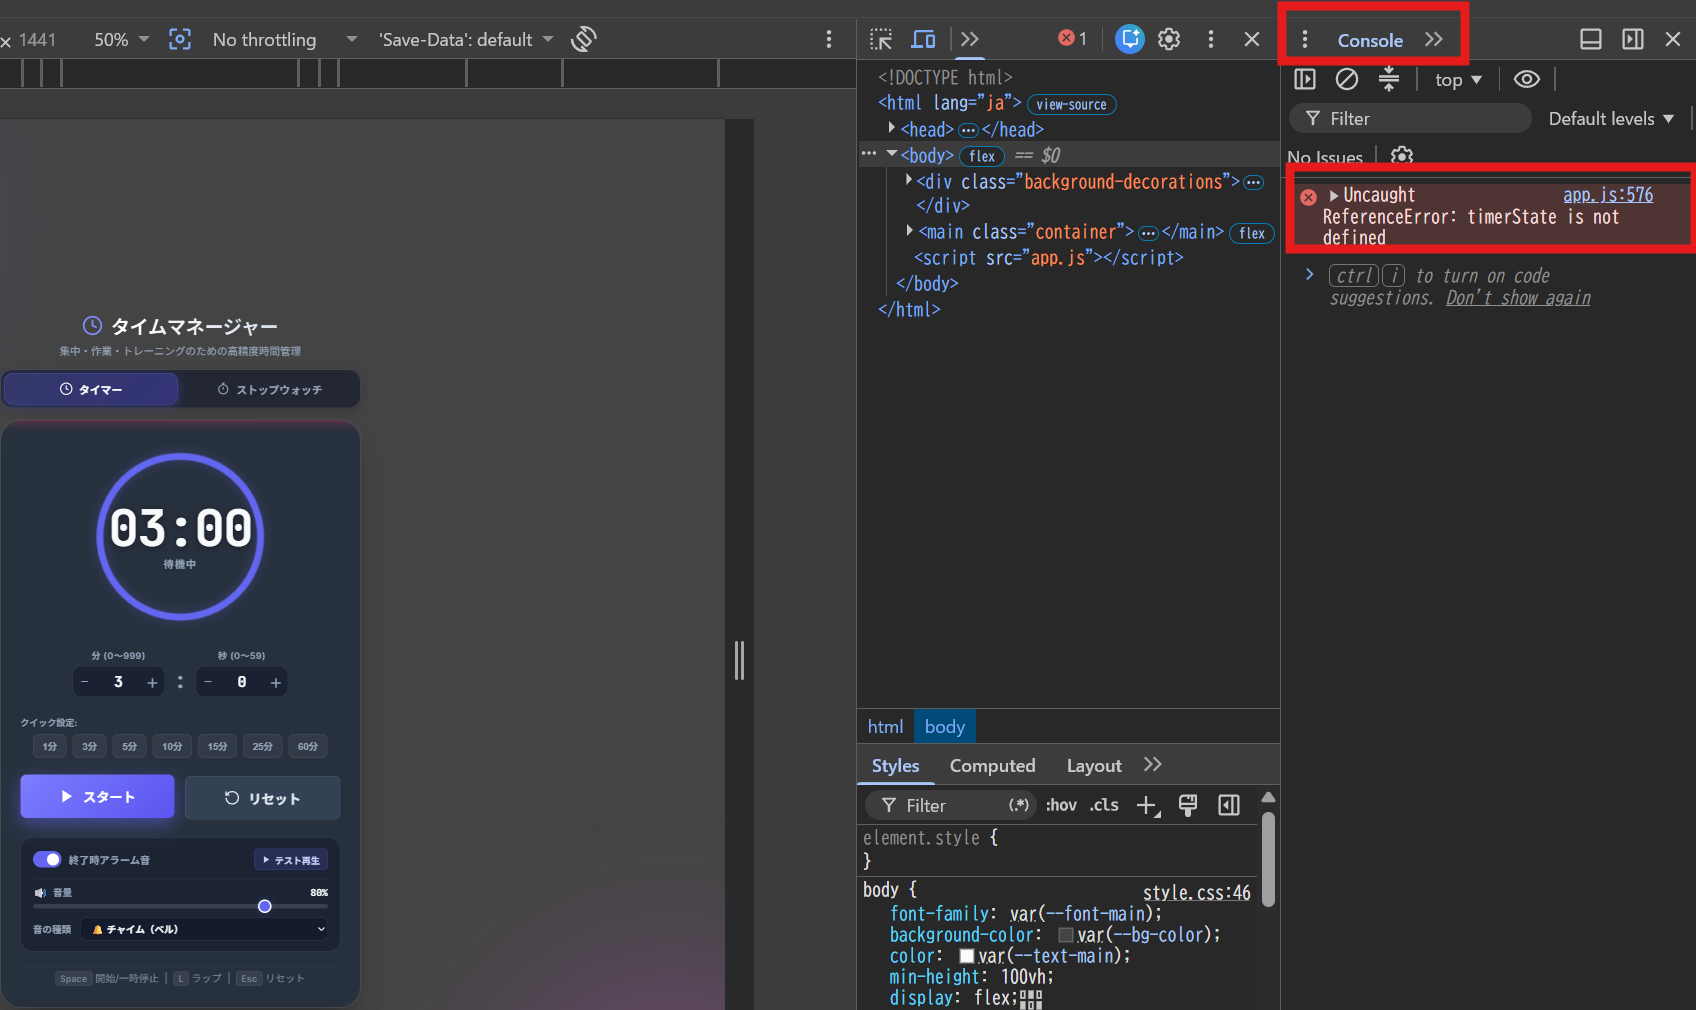Clear the console
Viewport: 1696px width, 1010px height.
pos(1347,80)
